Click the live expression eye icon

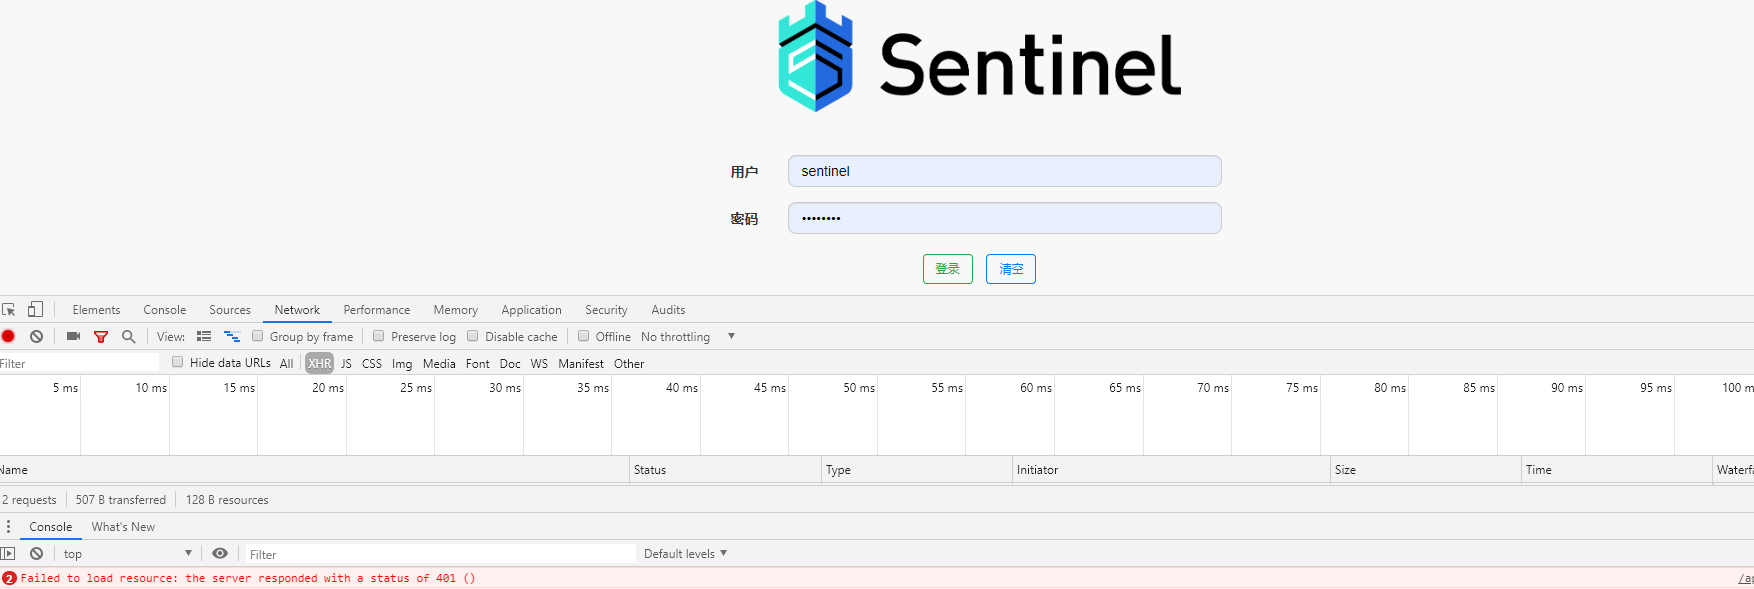point(220,553)
